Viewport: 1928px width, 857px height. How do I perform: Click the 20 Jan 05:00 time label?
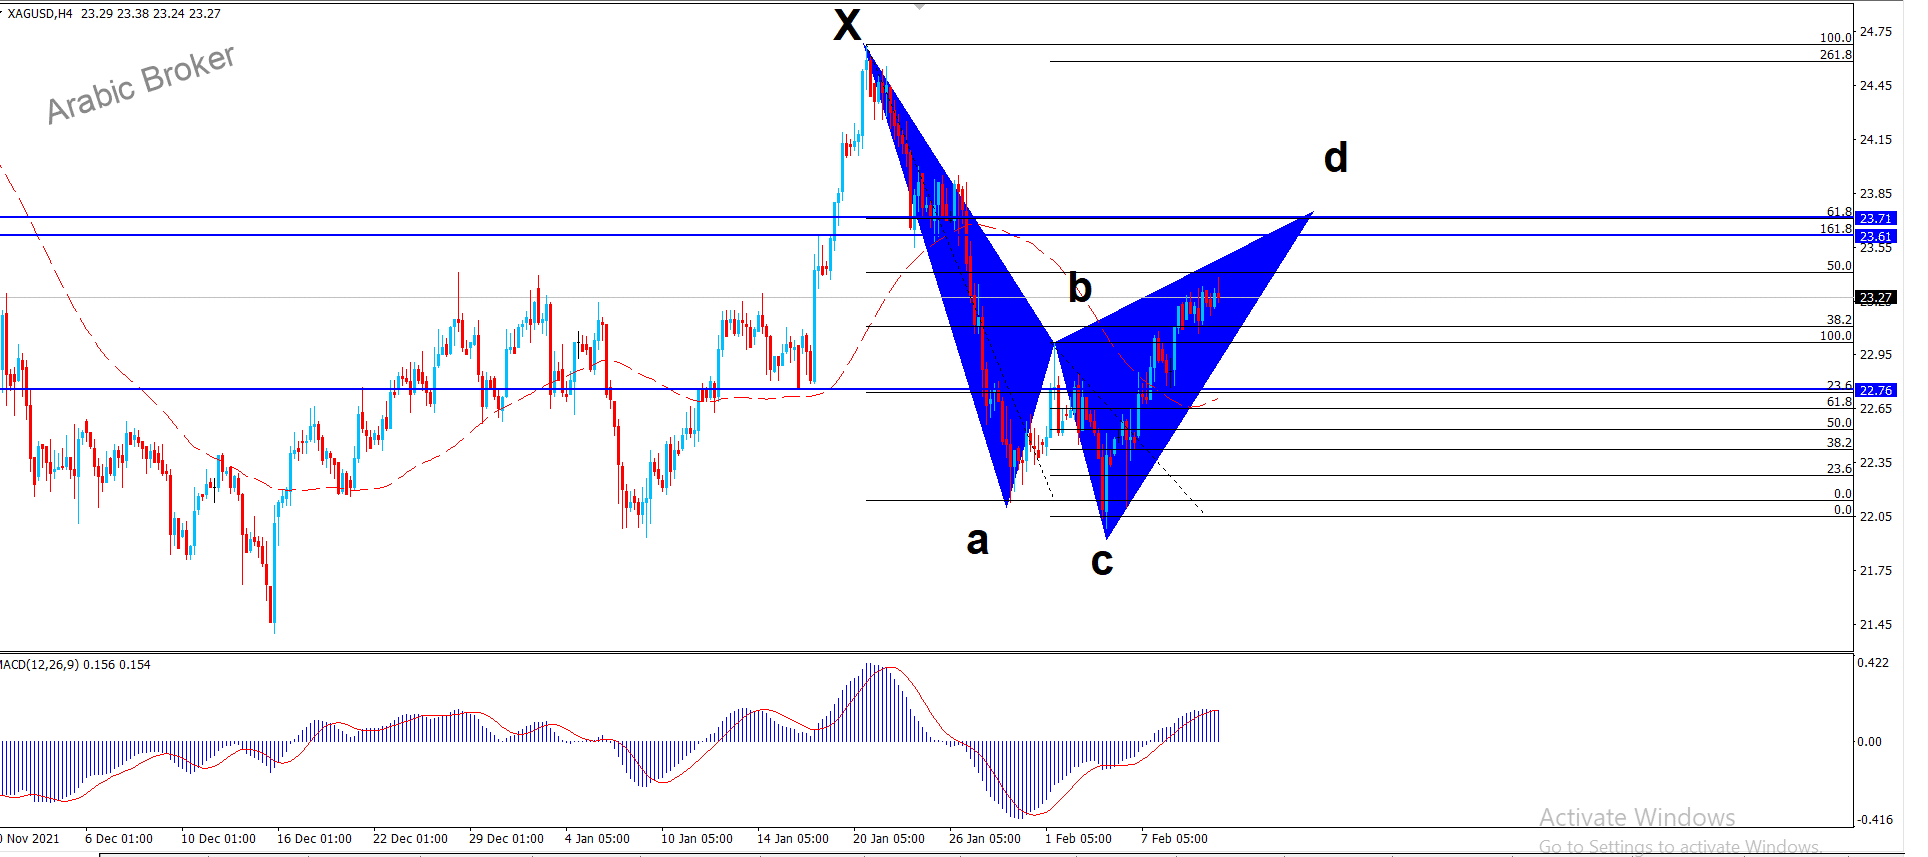tap(889, 839)
